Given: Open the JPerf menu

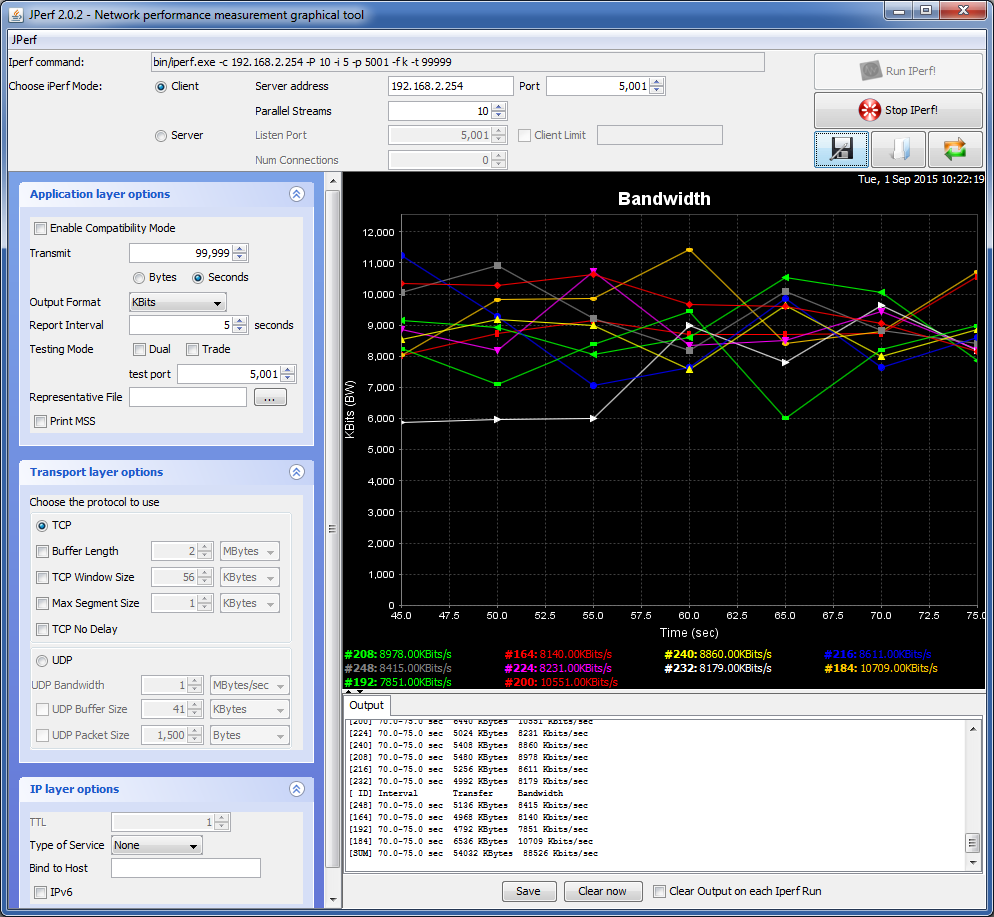Looking at the screenshot, I should [x=23, y=40].
